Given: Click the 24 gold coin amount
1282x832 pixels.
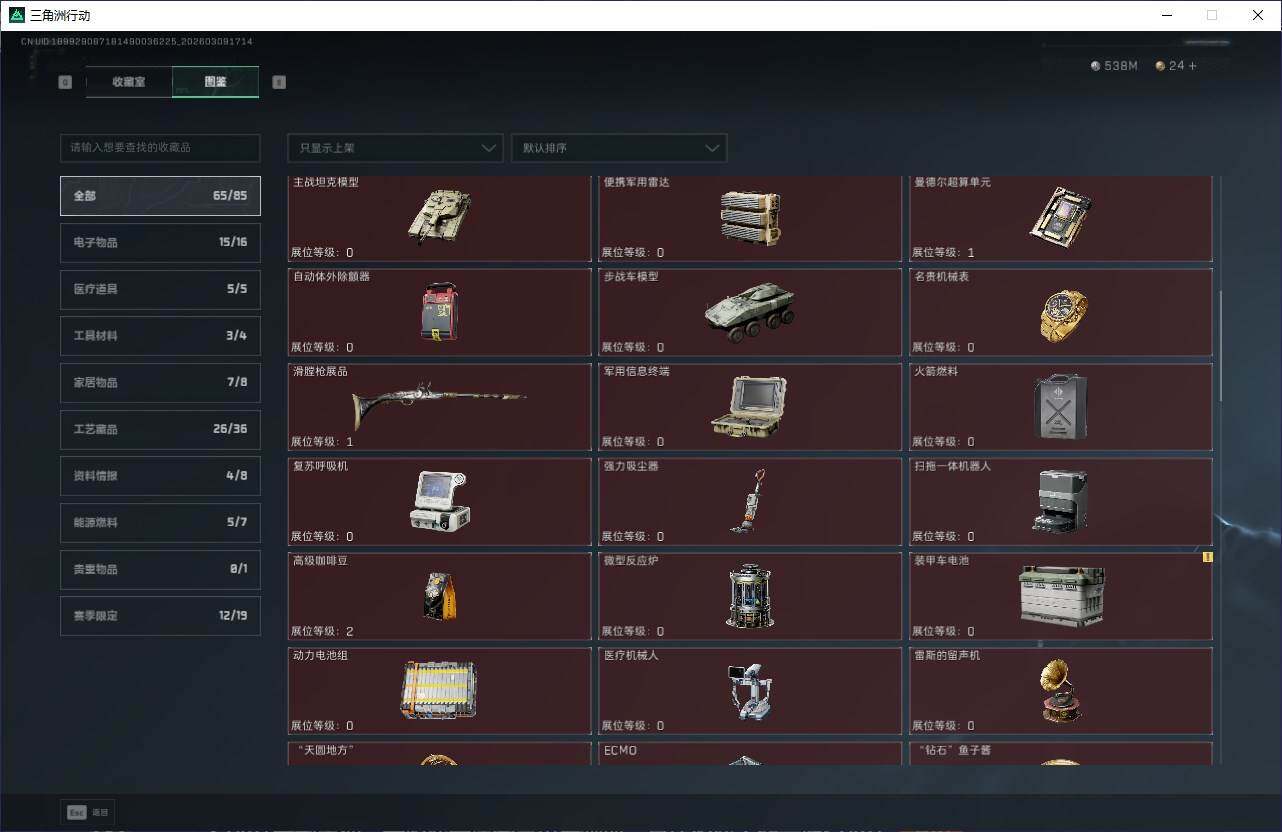Looking at the screenshot, I should pos(1176,66).
